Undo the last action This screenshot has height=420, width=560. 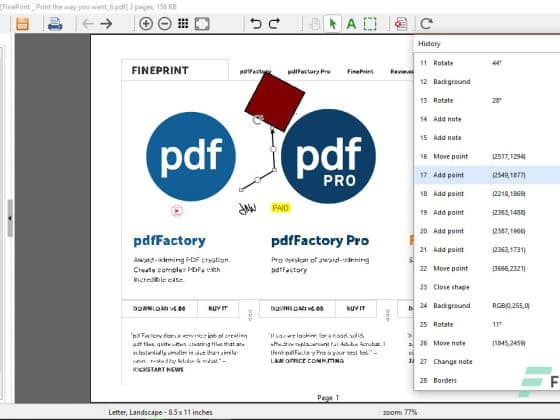click(x=256, y=24)
